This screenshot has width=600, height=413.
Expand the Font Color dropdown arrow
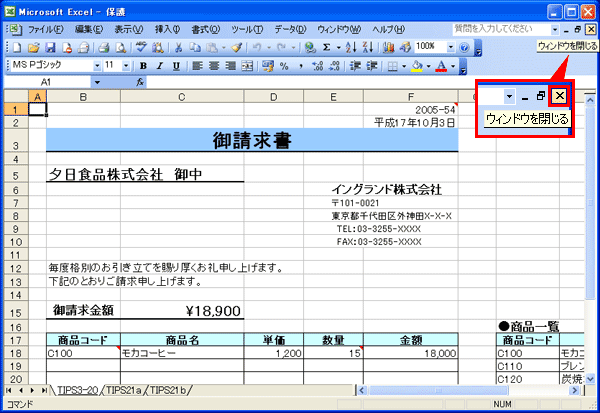click(x=453, y=66)
